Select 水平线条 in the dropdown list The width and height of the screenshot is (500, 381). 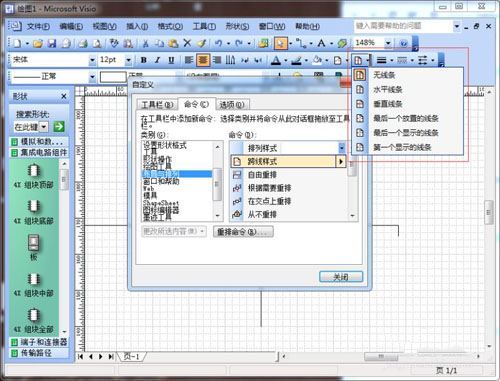(407, 89)
